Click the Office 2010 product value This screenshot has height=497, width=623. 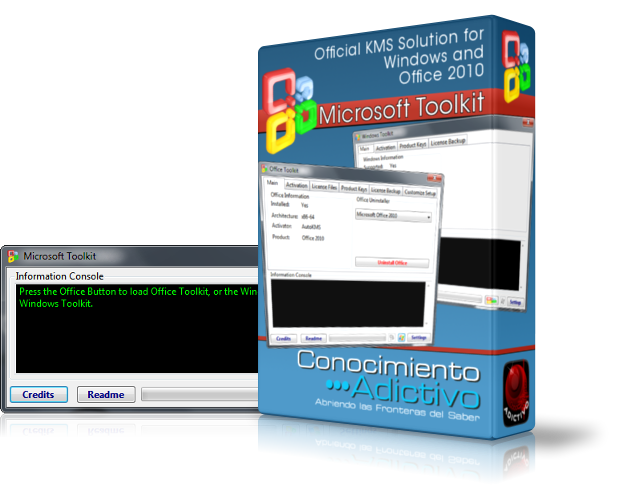click(x=313, y=238)
